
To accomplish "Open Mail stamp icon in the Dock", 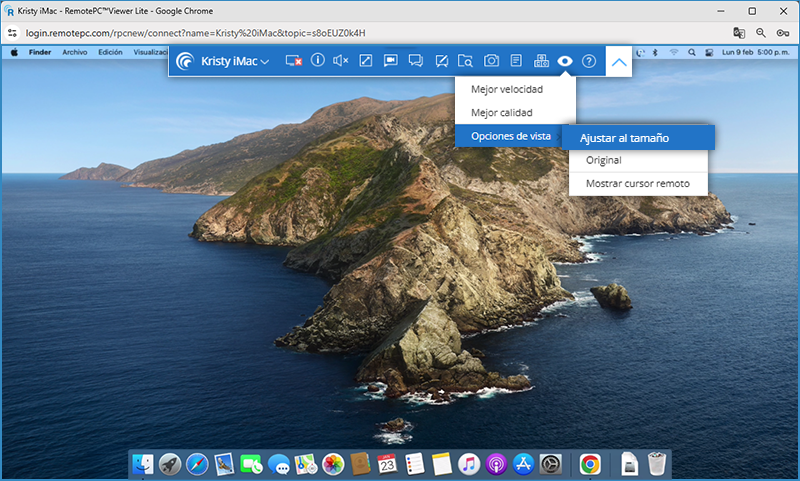I will point(224,464).
